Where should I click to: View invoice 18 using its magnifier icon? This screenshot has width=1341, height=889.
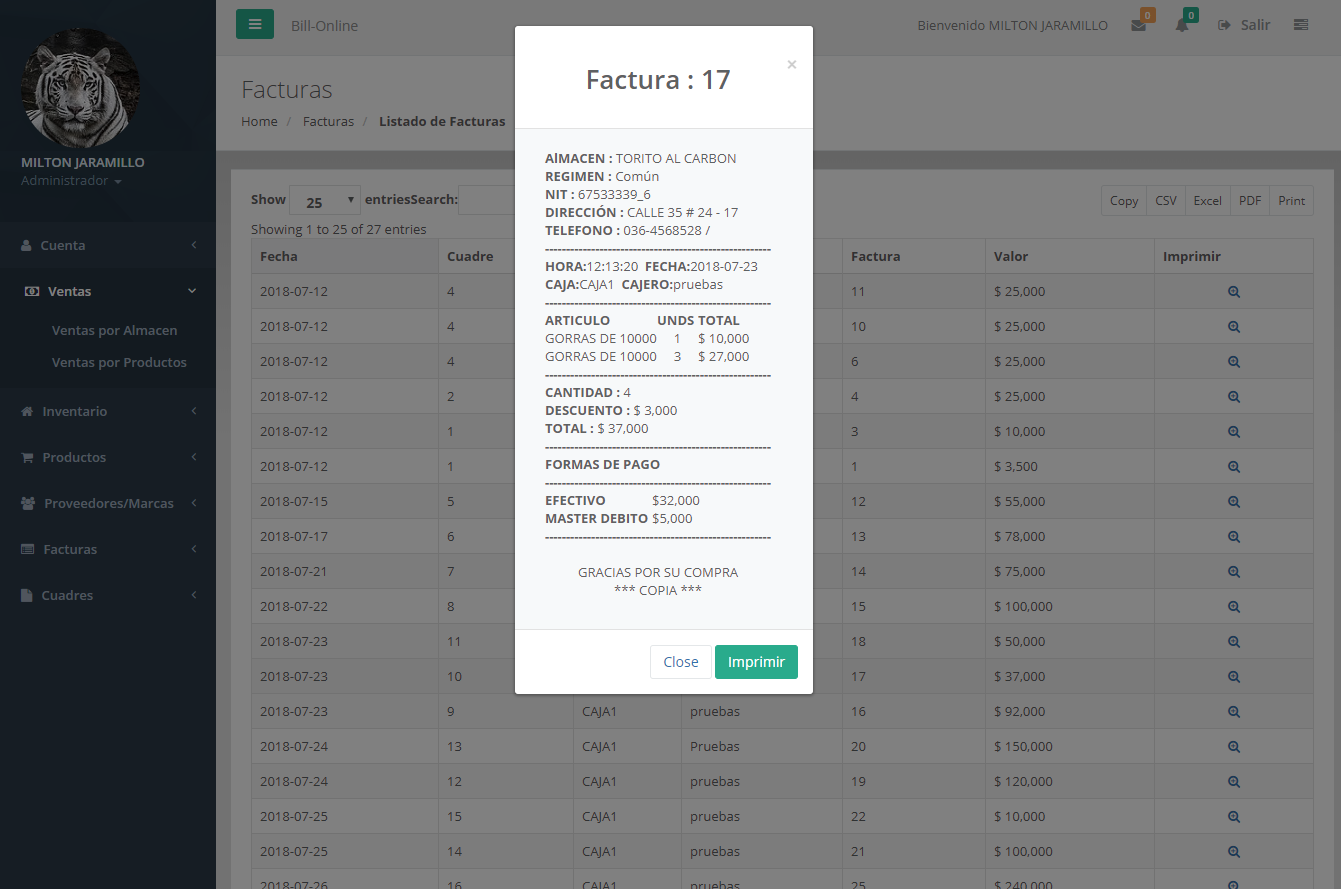click(x=1233, y=642)
